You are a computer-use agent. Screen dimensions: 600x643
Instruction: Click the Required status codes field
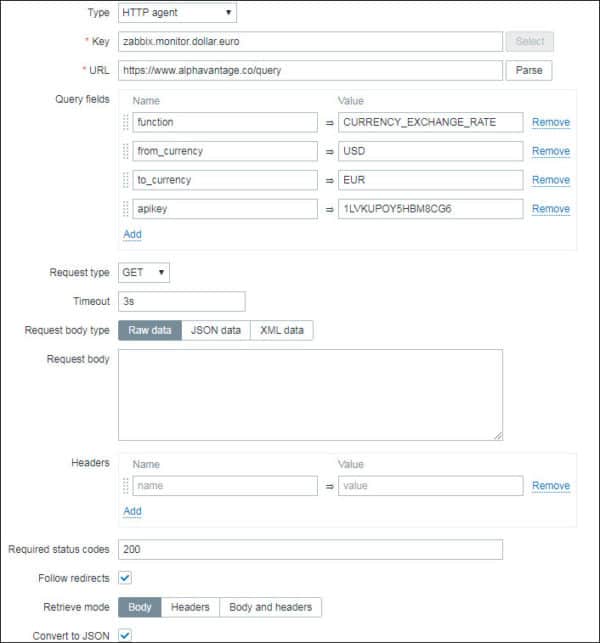310,550
